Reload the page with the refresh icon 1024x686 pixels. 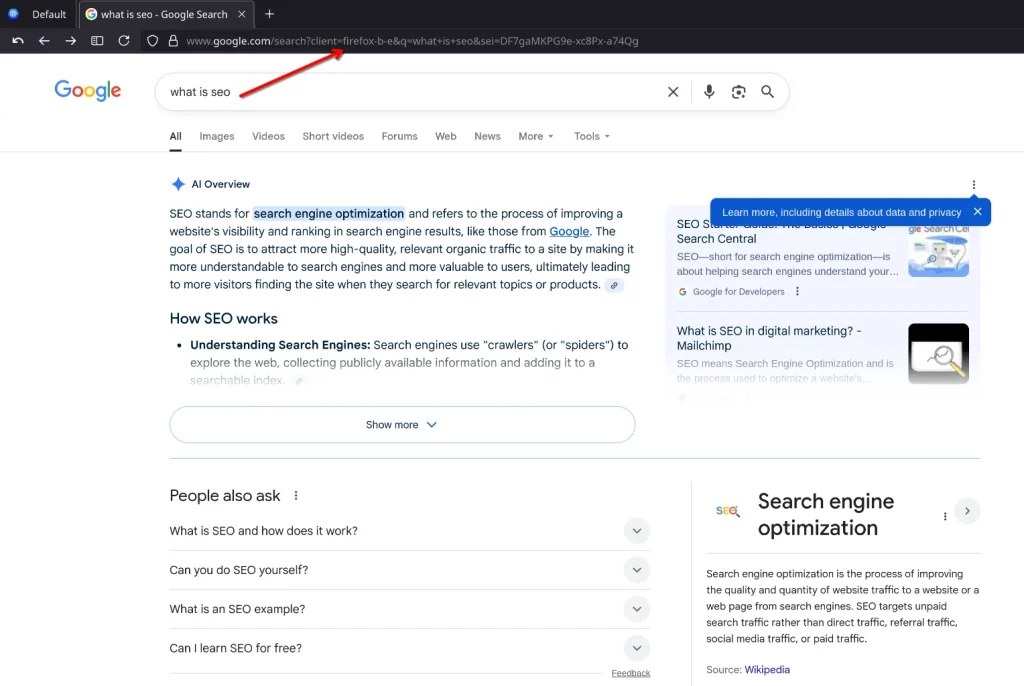click(123, 41)
